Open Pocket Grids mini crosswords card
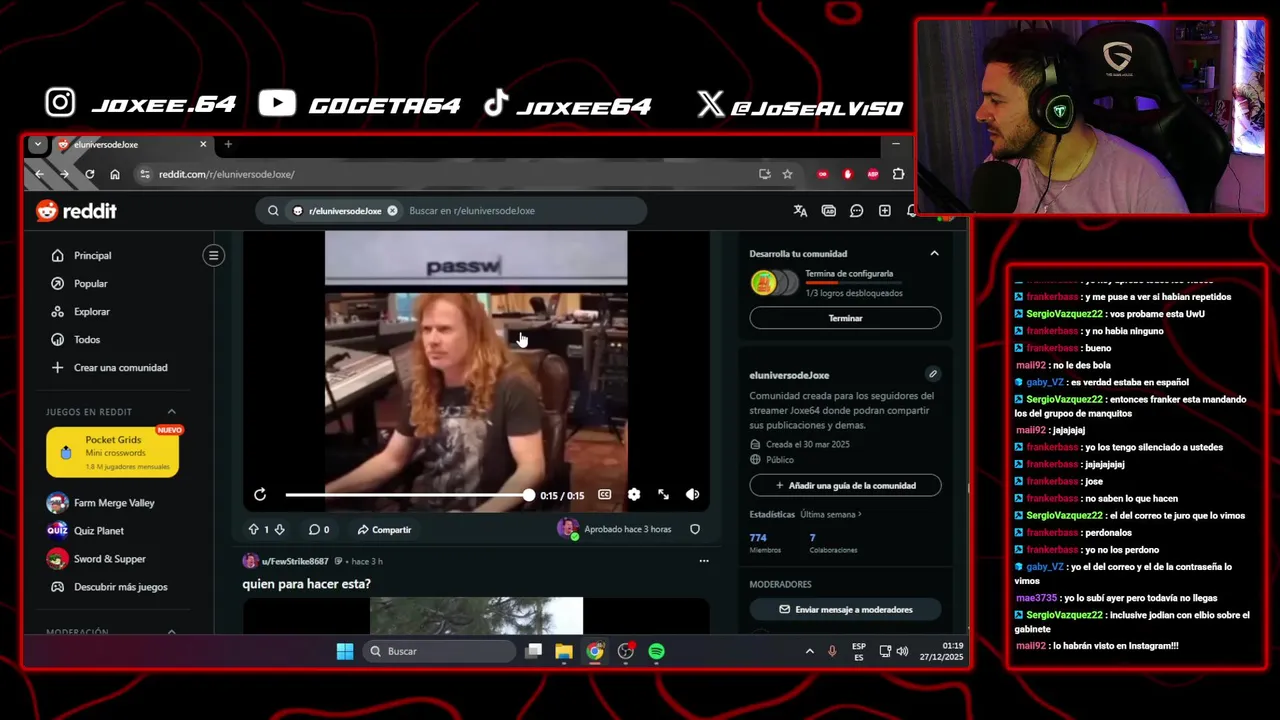Image resolution: width=1280 pixels, height=720 pixels. coord(113,453)
